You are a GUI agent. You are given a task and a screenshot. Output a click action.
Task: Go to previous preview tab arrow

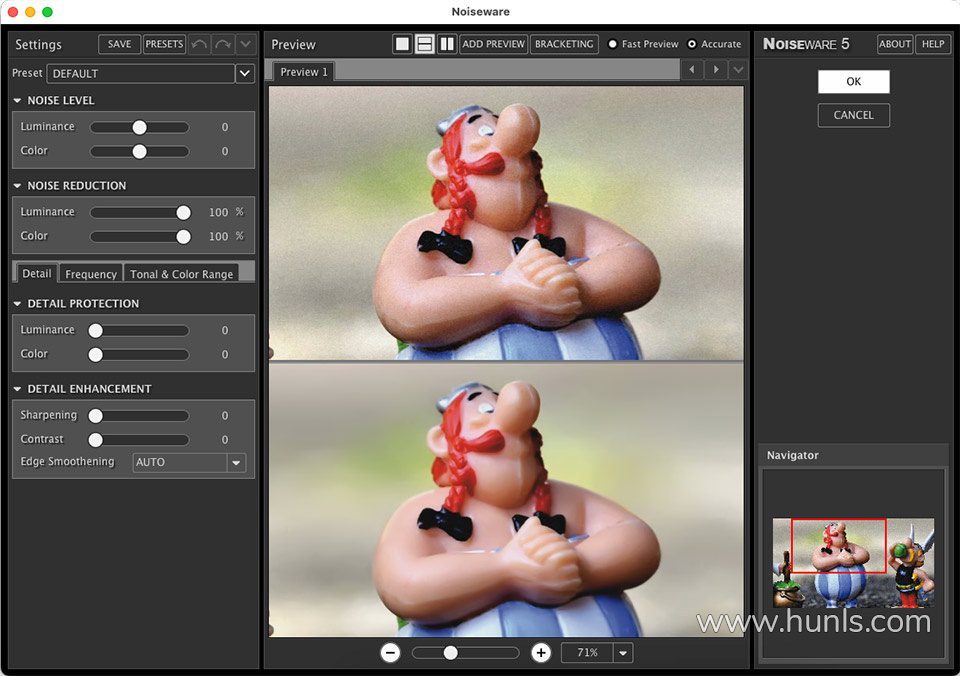[x=692, y=70]
